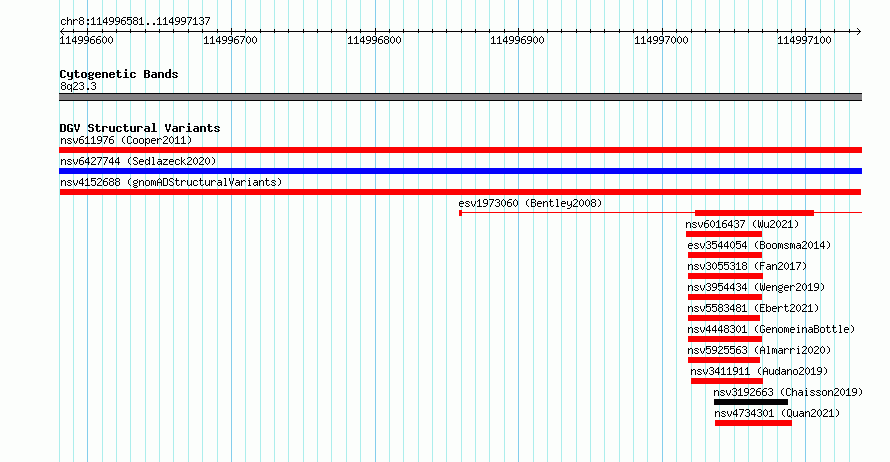Click the Cytogenetic Bands track title
The image size is (890, 462).
coord(119,74)
